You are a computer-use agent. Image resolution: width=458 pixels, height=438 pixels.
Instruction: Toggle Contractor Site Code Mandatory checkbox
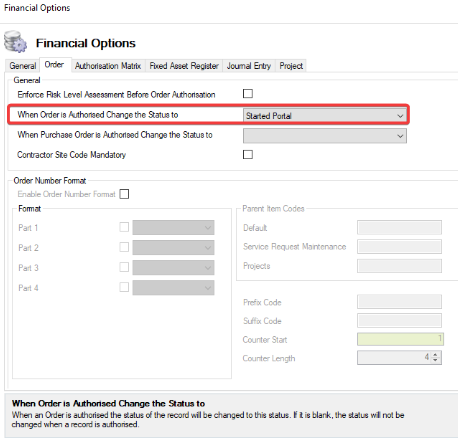click(x=248, y=155)
